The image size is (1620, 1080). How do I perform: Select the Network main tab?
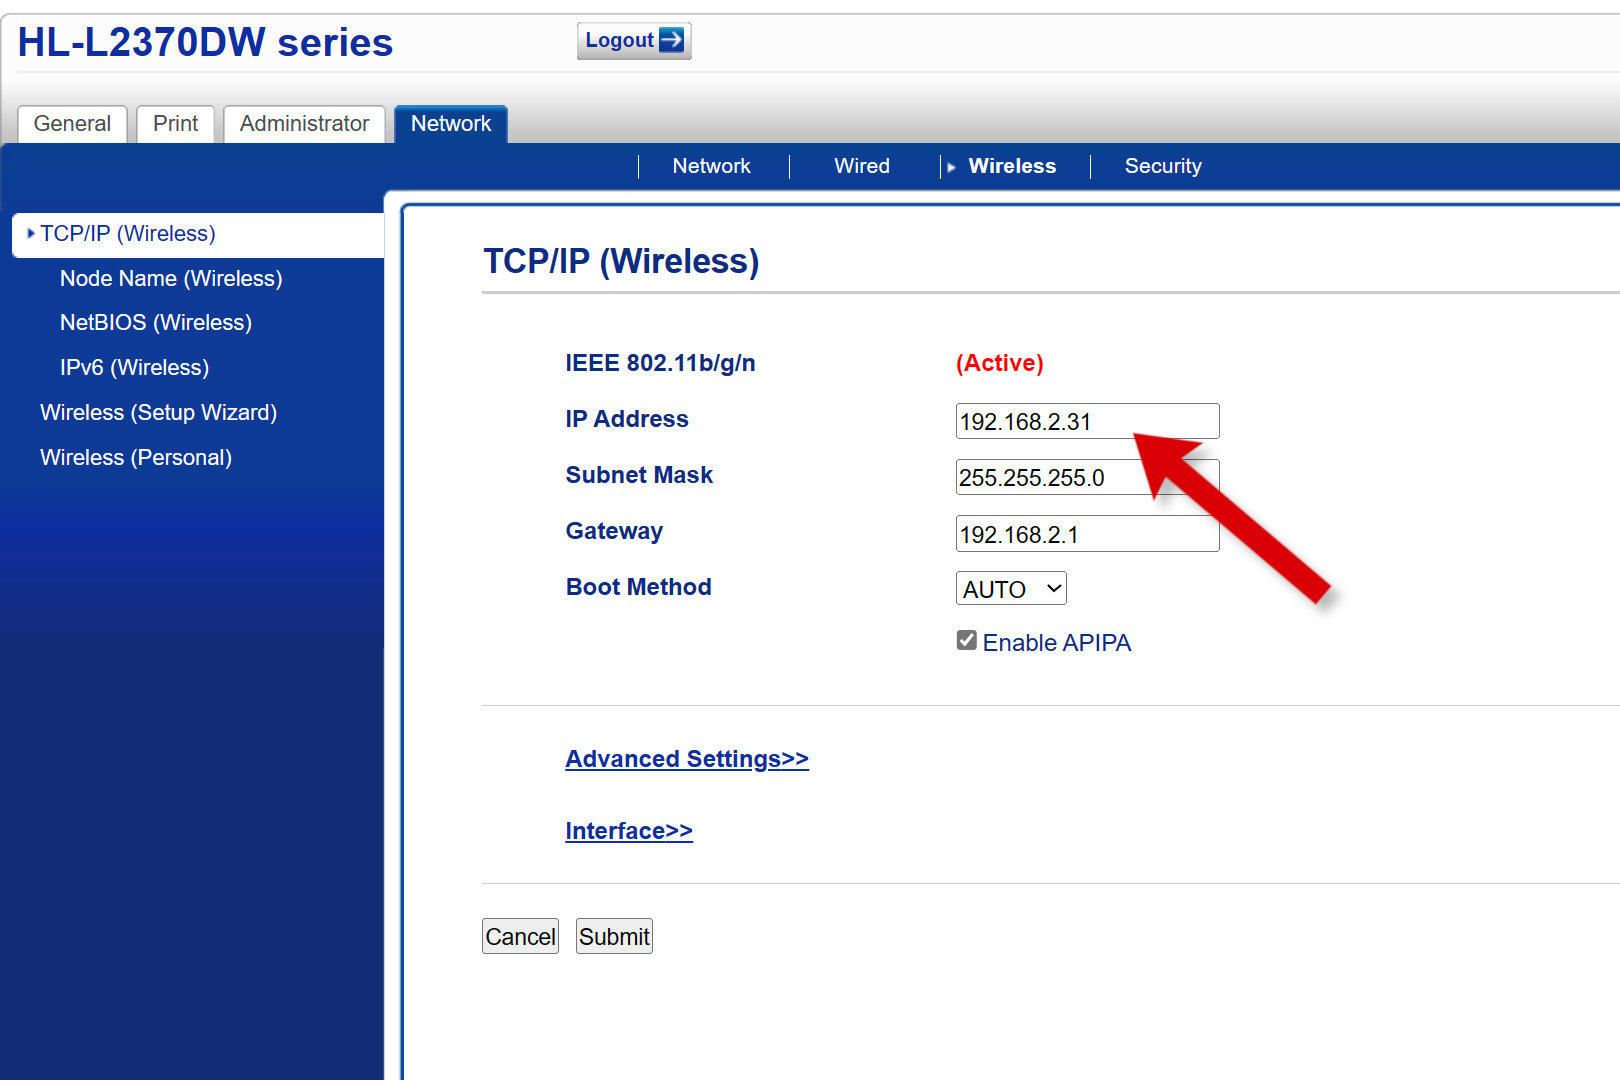pyautogui.click(x=451, y=124)
